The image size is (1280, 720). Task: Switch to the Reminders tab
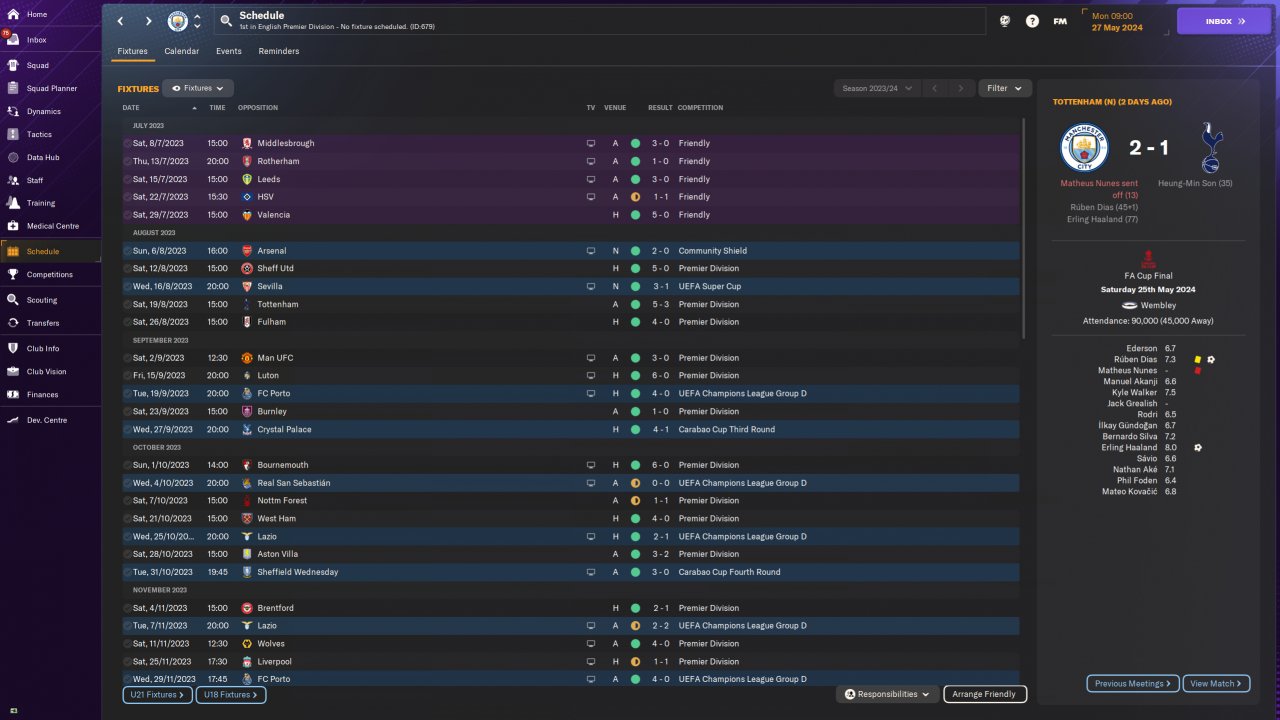point(279,51)
